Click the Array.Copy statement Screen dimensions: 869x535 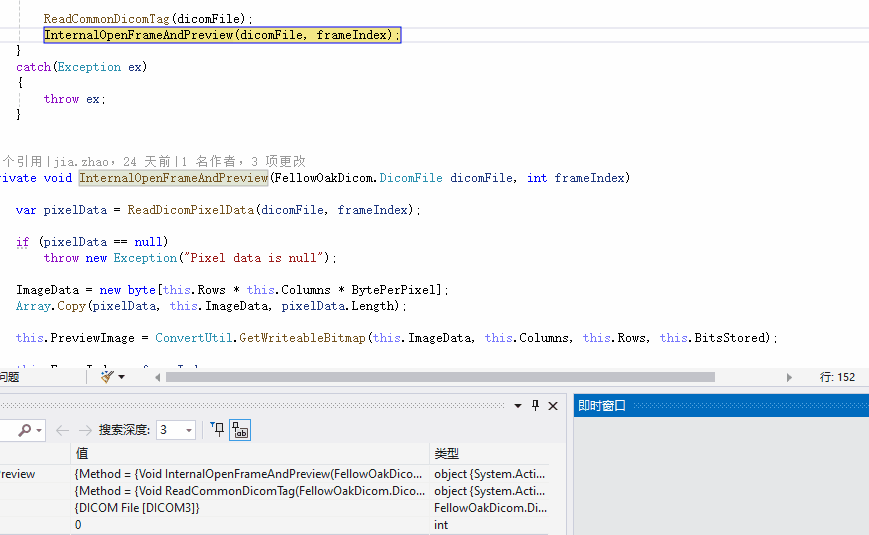[x=211, y=306]
